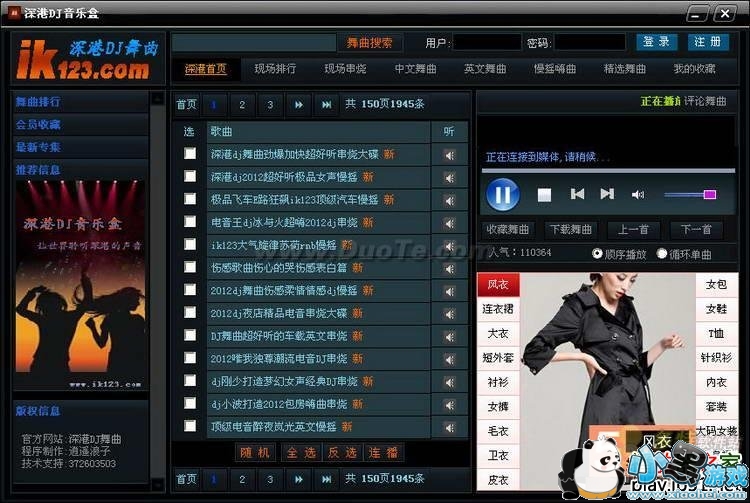The width and height of the screenshot is (750, 503).
Task: Tick checkbox beside 顶级电音醉夜岚光英文慢摇
Action: tap(190, 426)
